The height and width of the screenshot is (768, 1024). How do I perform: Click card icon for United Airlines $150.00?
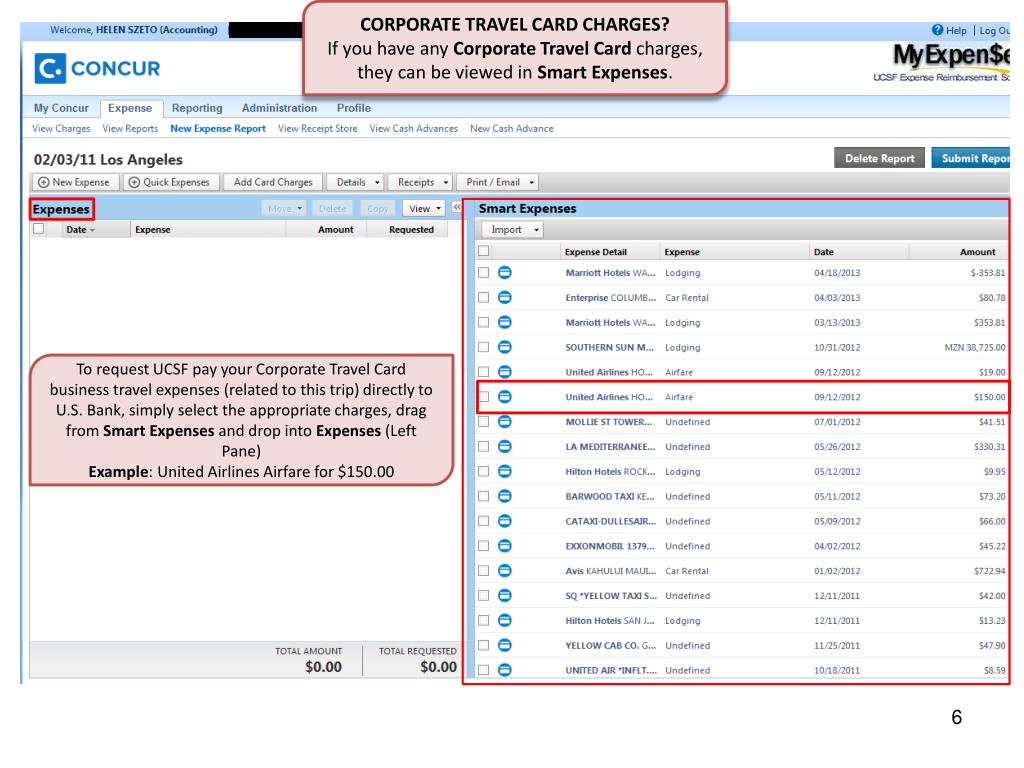(505, 397)
